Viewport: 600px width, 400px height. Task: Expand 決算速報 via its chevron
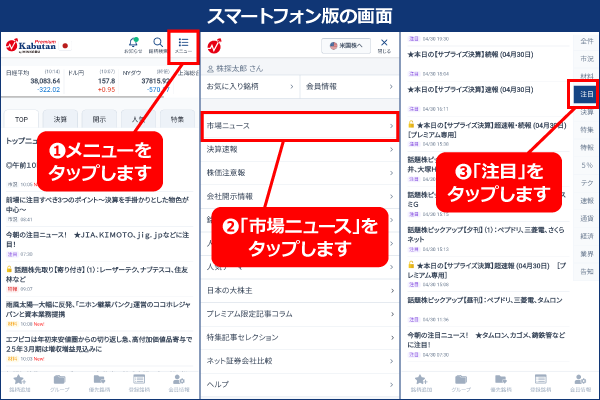click(x=391, y=149)
